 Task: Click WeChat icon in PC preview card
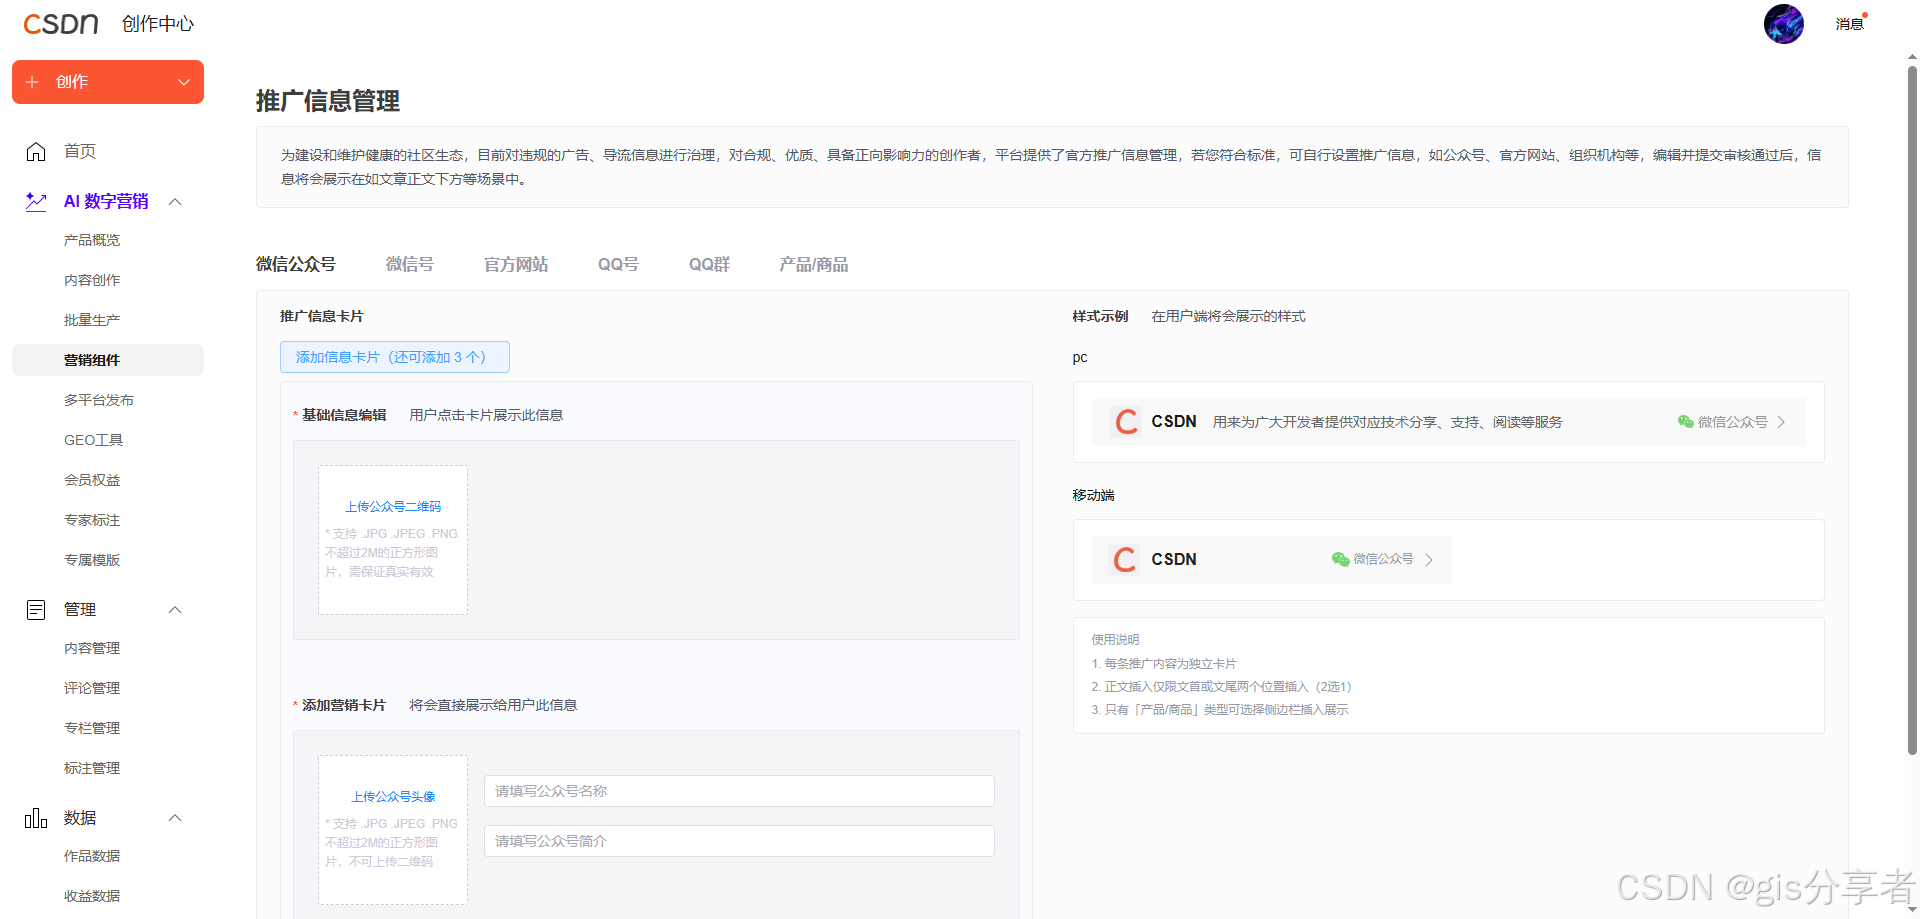1685,422
